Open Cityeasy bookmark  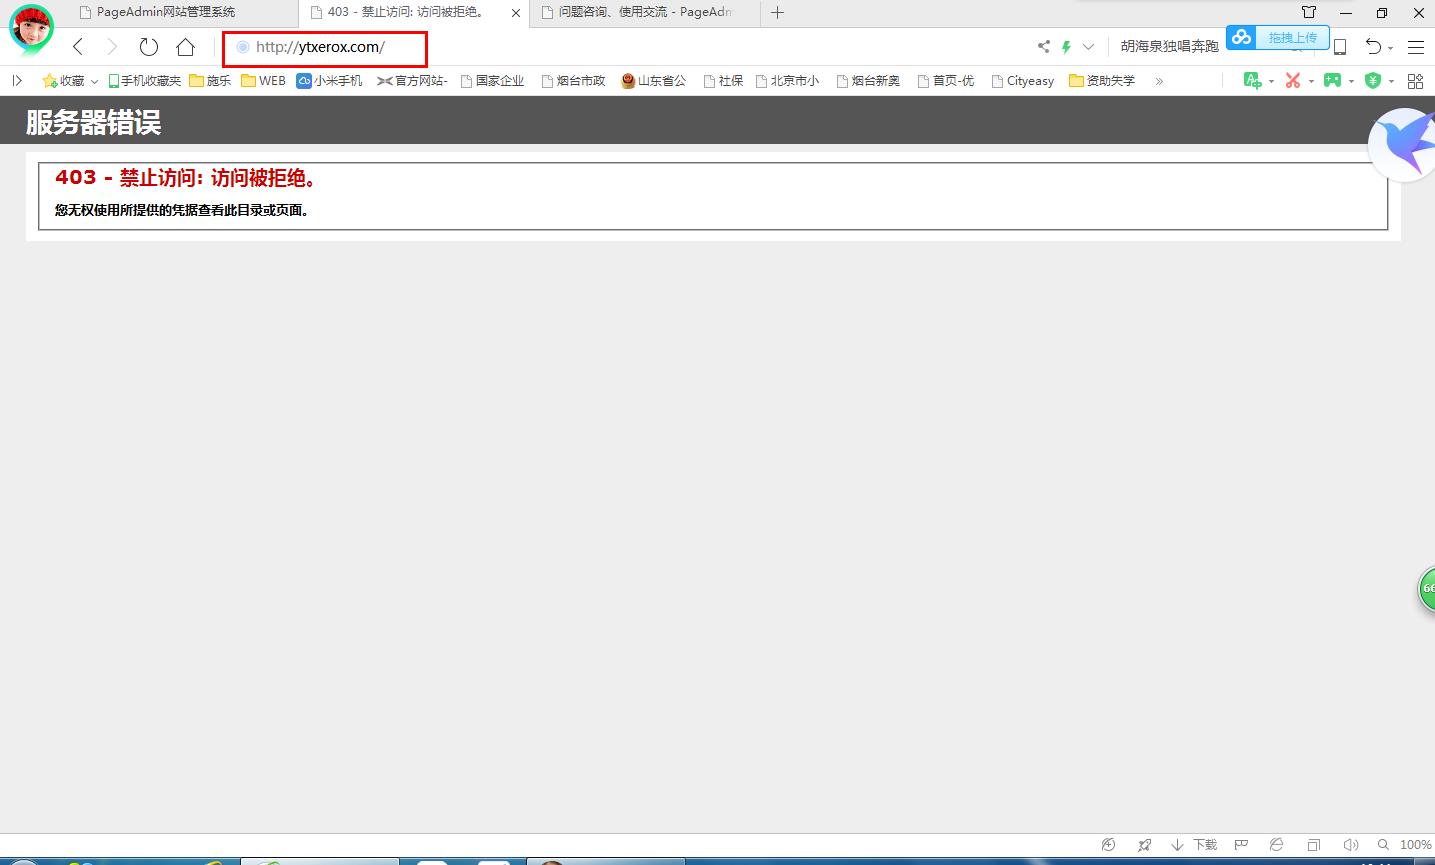point(1022,81)
